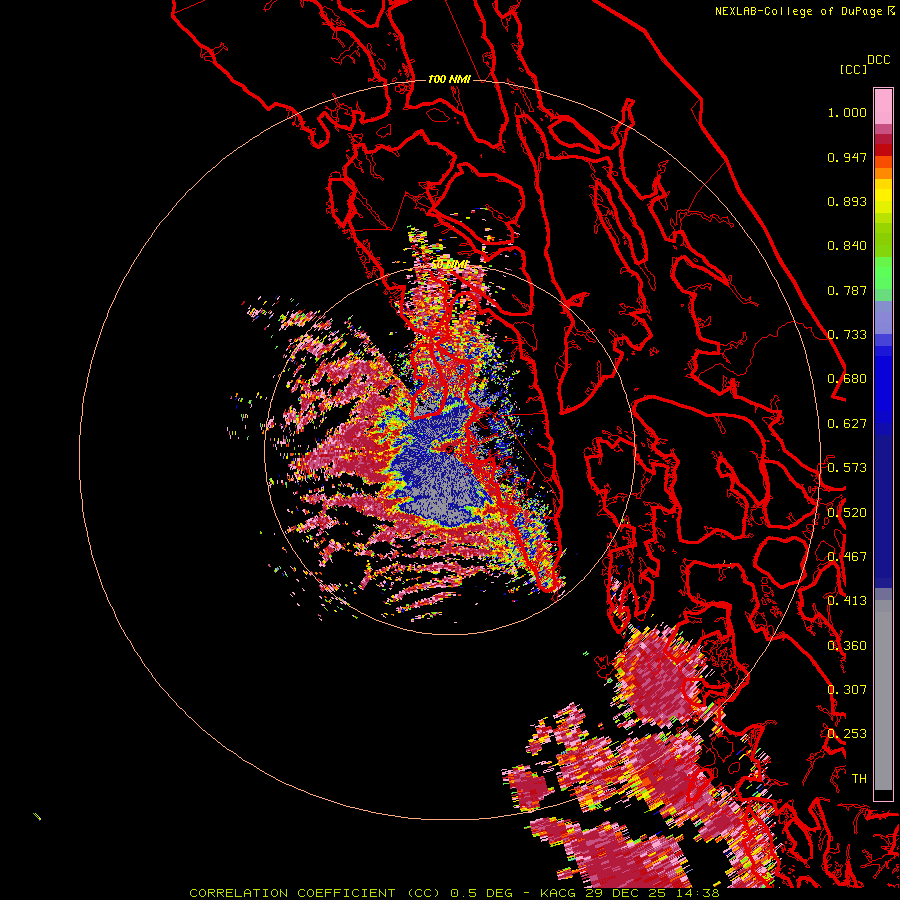
Task: Select the 0.893 color scale value
Action: tap(847, 201)
